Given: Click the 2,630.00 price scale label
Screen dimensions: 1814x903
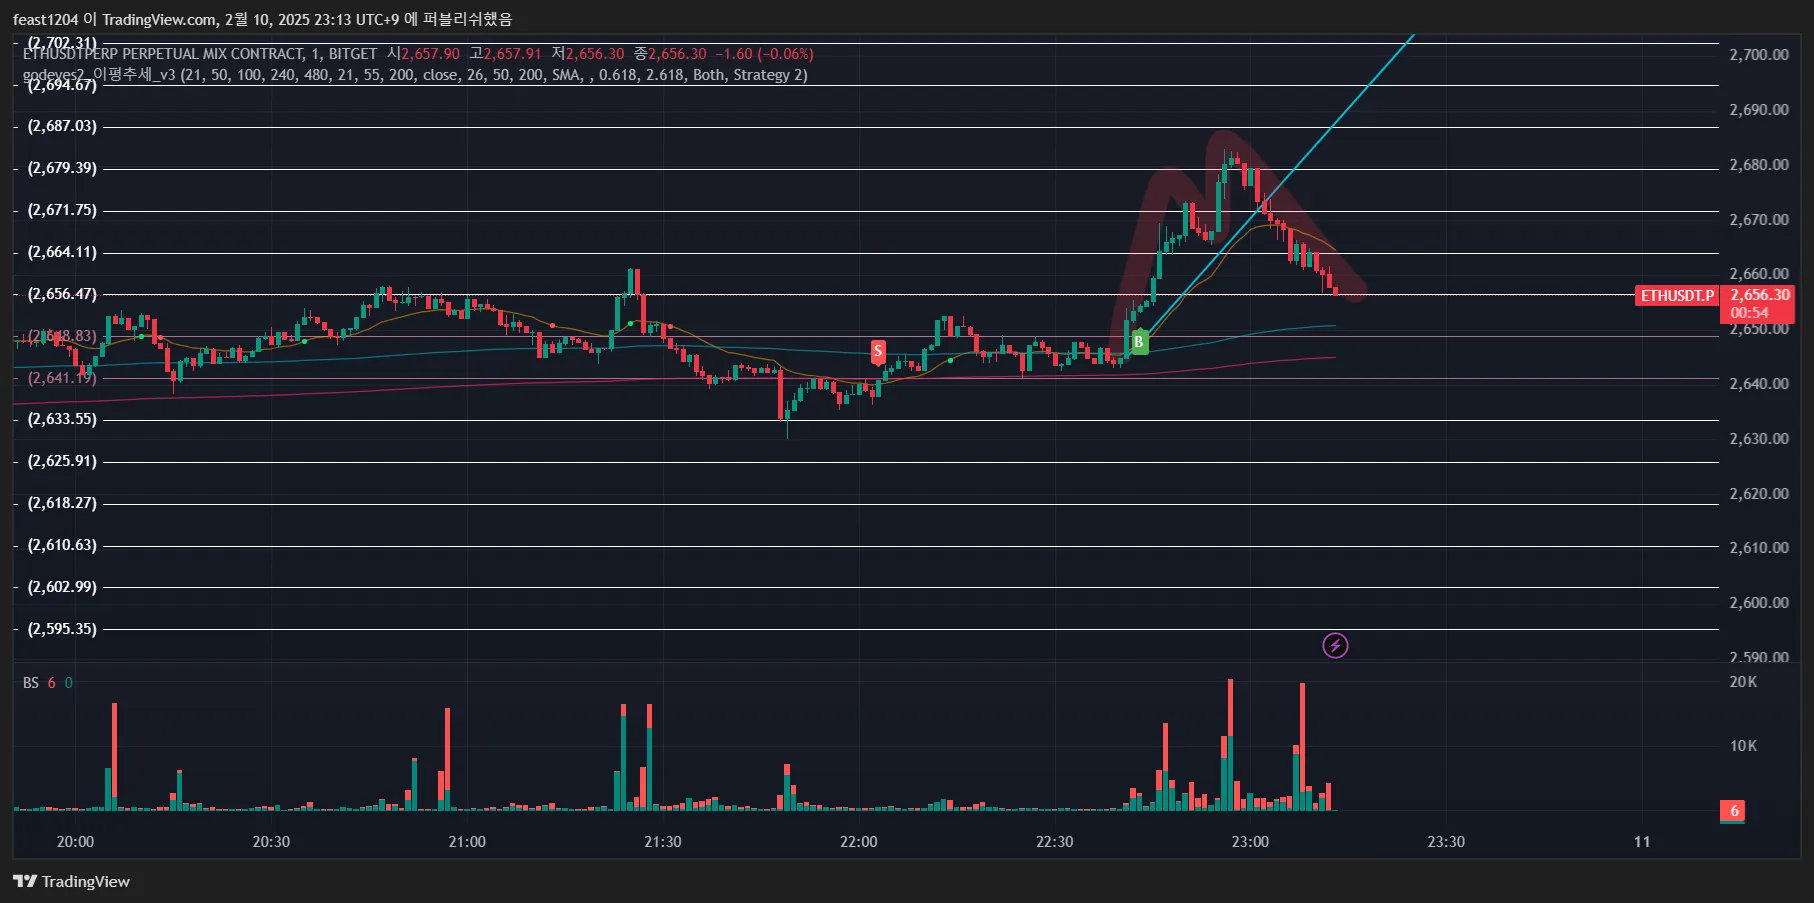Looking at the screenshot, I should point(1759,439).
